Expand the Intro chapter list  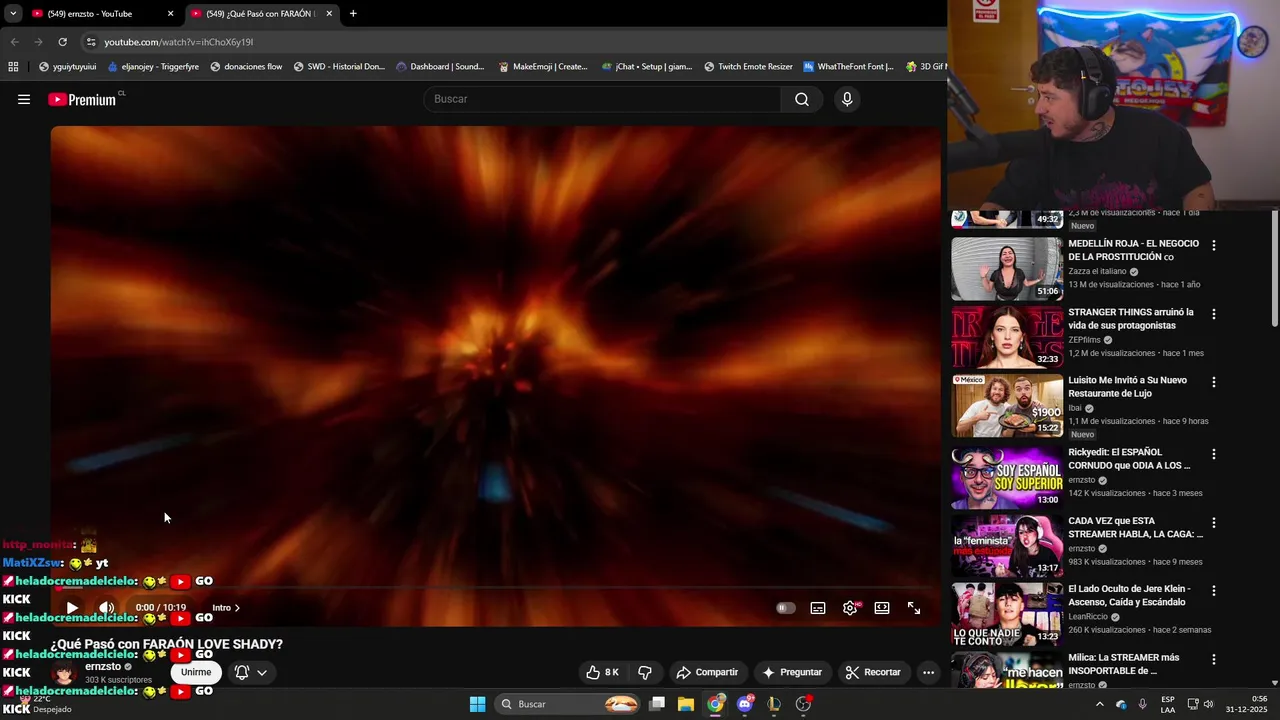coord(226,608)
